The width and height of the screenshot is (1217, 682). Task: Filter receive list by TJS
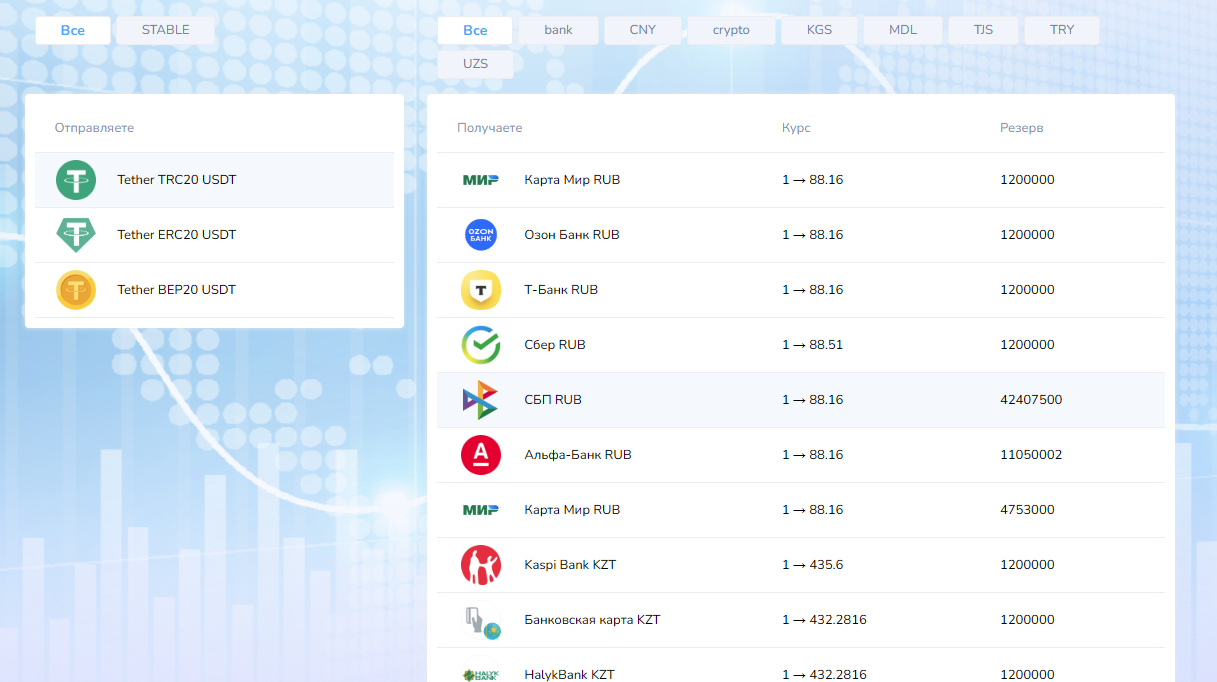[x=983, y=30]
